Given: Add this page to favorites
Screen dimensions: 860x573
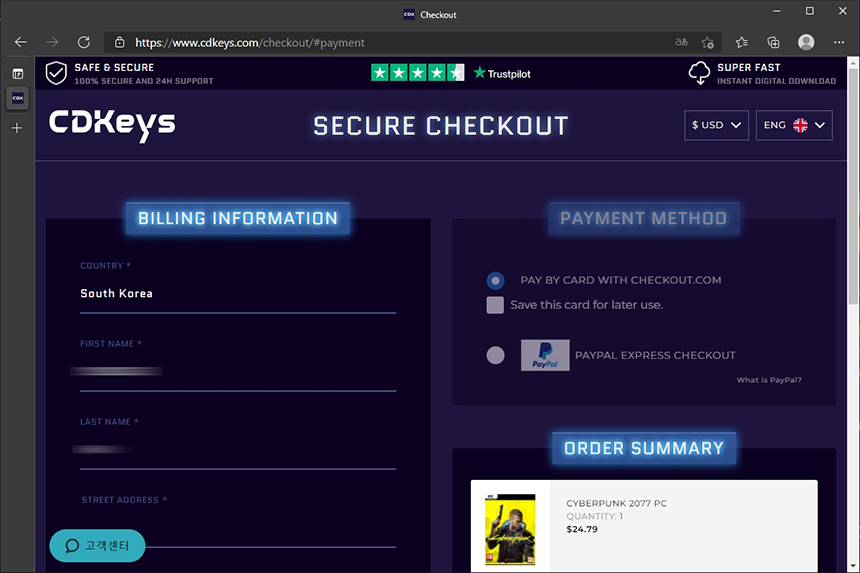Looking at the screenshot, I should click(x=708, y=42).
